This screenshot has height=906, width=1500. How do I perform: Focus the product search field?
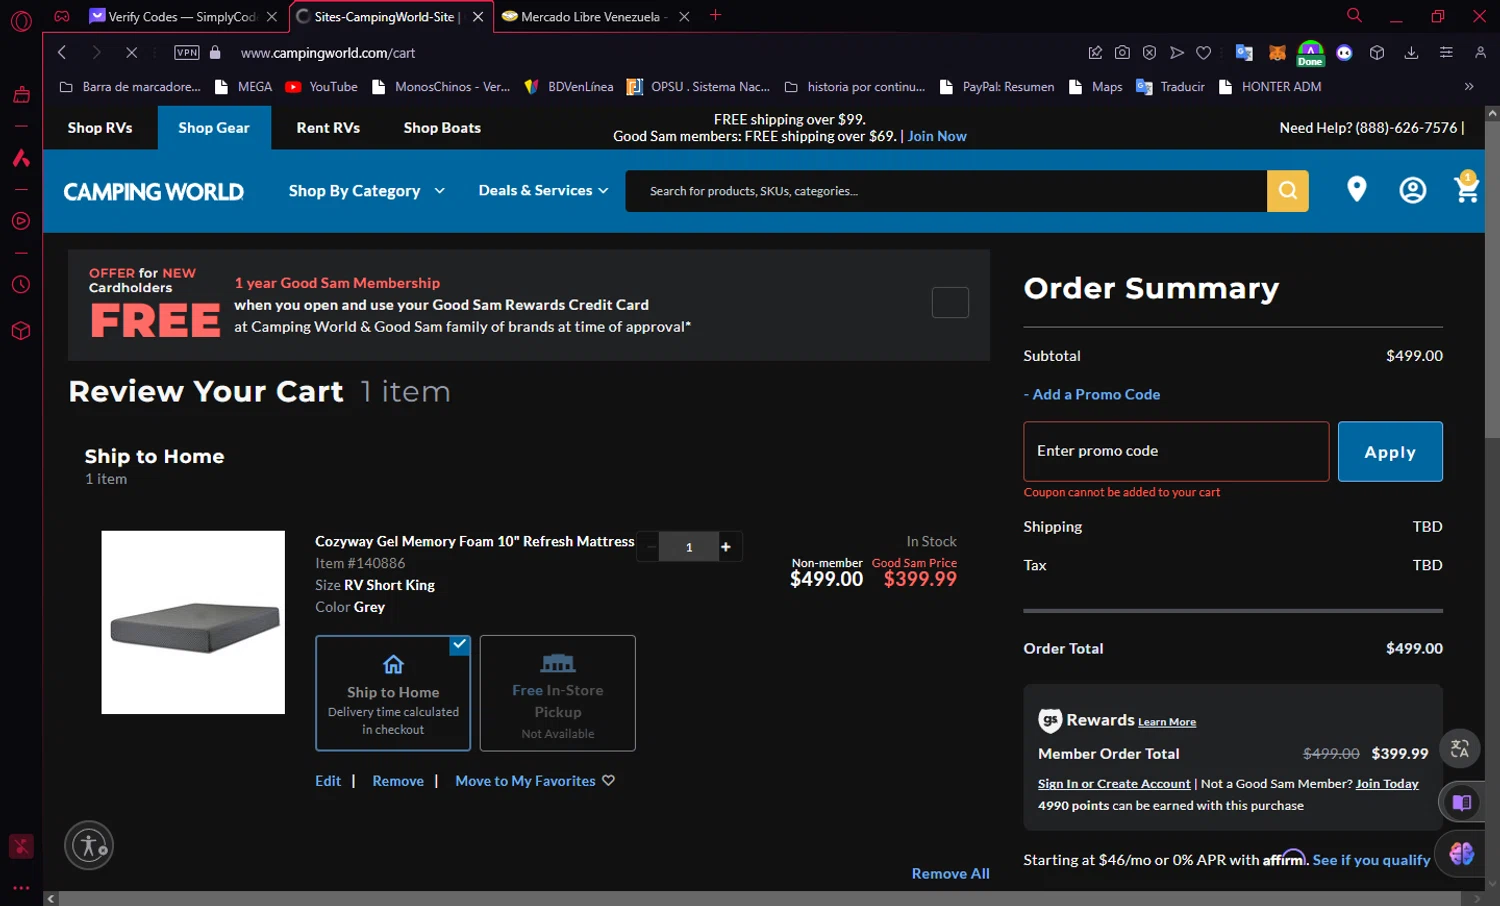point(946,191)
